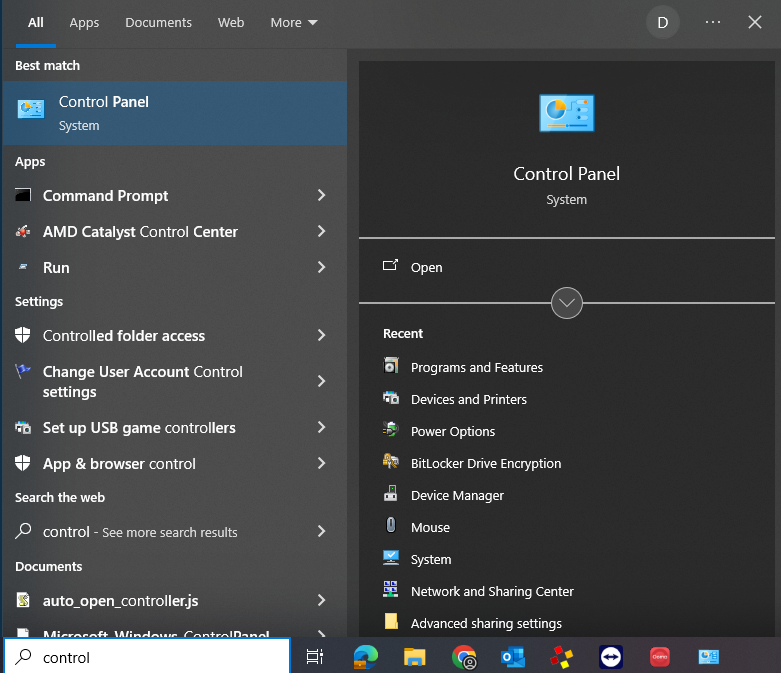Open File Explorer from the taskbar

click(x=414, y=657)
